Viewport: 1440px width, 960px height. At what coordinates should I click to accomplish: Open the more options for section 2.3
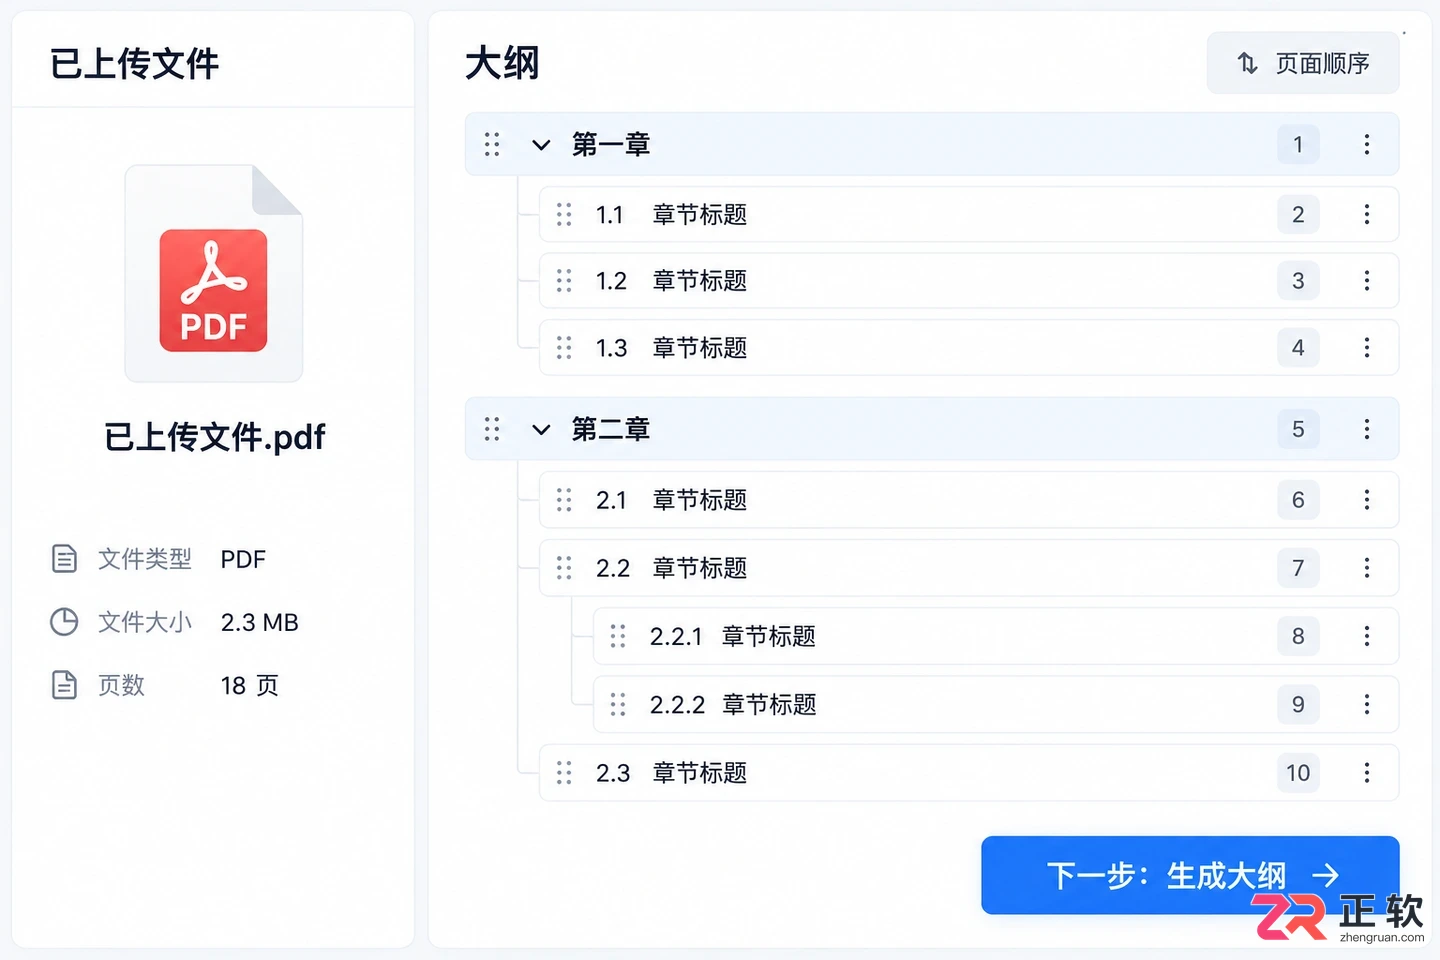[1367, 773]
